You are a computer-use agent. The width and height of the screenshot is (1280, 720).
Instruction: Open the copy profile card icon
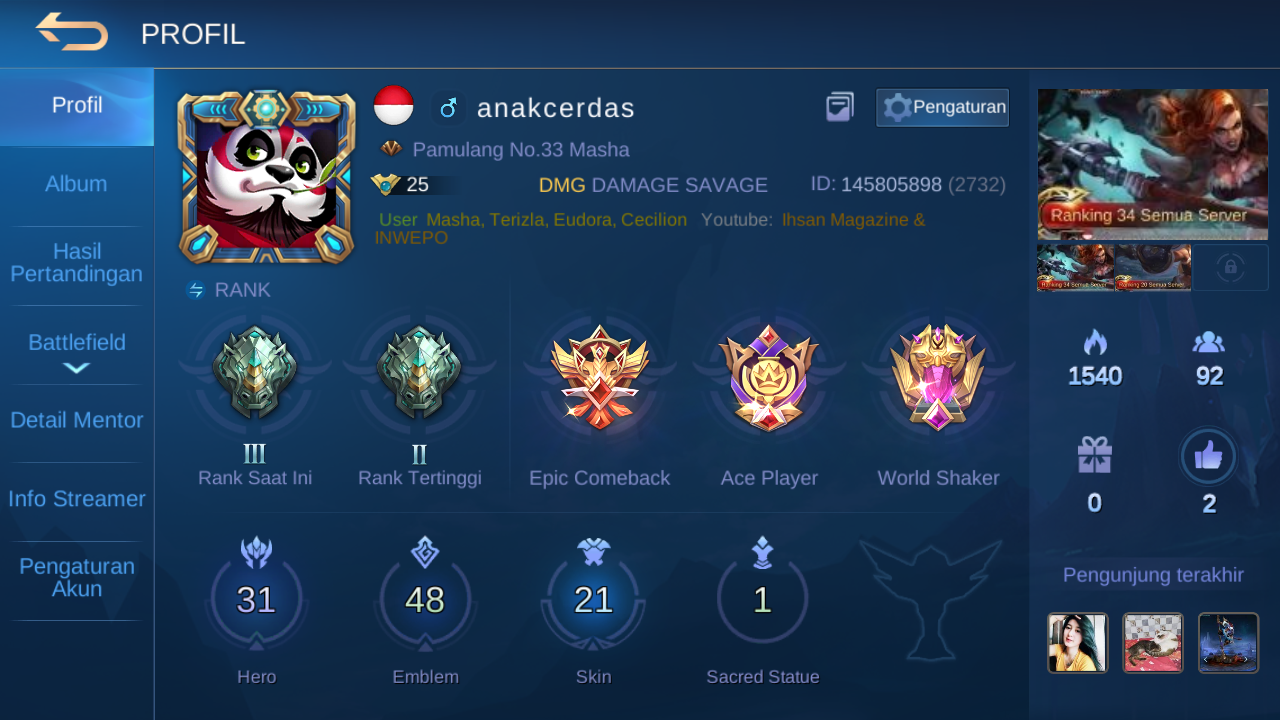(x=840, y=107)
